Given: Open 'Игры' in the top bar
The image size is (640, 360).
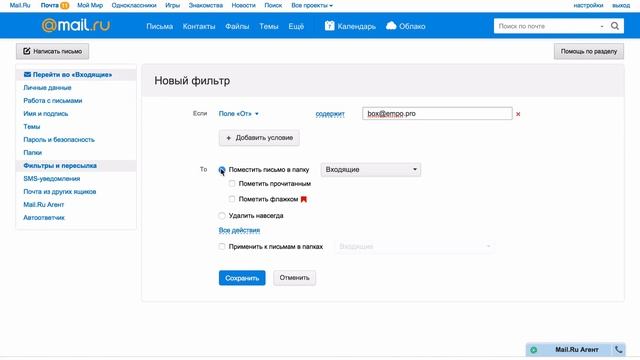Looking at the screenshot, I should coord(173,5).
